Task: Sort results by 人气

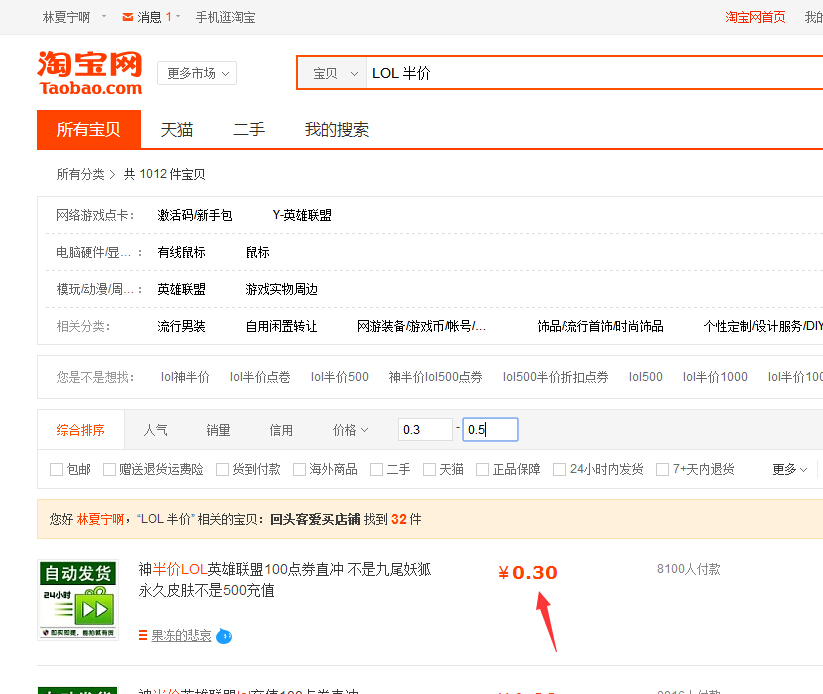Action: click(x=155, y=430)
